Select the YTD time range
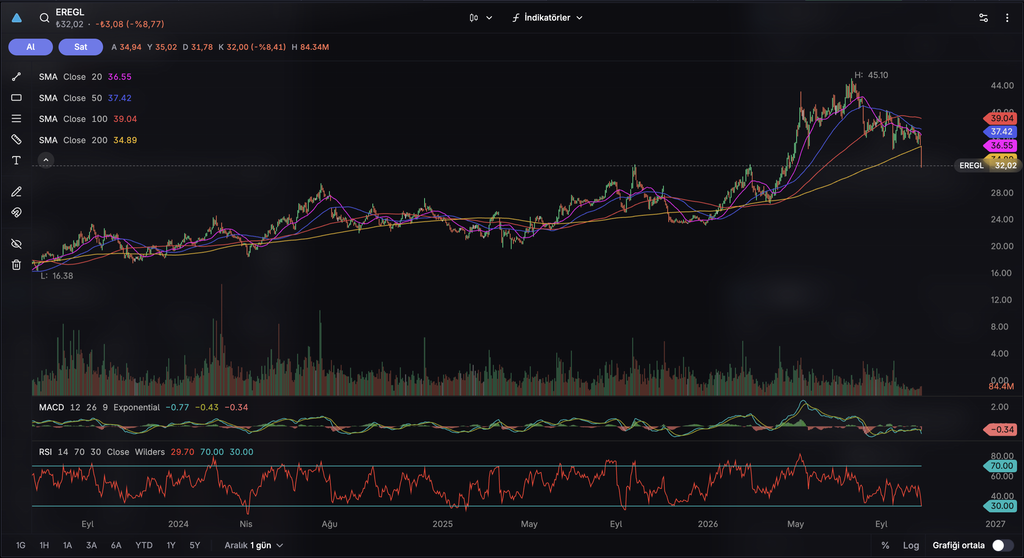The width and height of the screenshot is (1024, 558). [x=144, y=545]
